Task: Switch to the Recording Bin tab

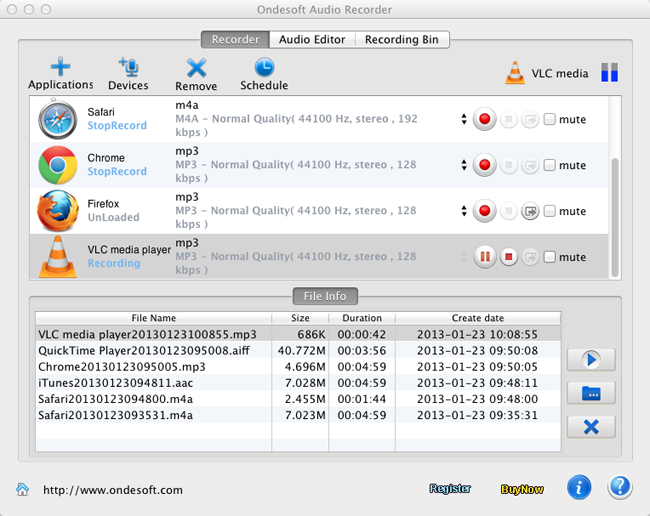Action: coord(402,39)
